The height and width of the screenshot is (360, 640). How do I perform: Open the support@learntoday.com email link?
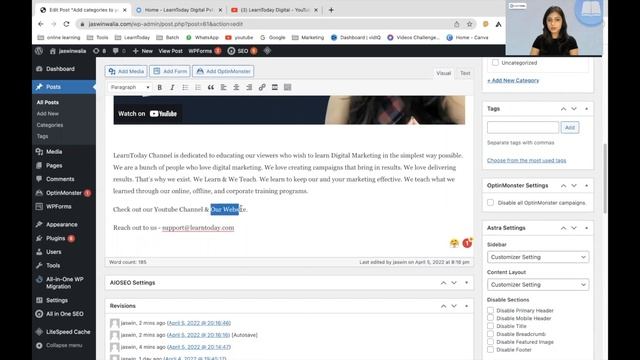coord(198,228)
